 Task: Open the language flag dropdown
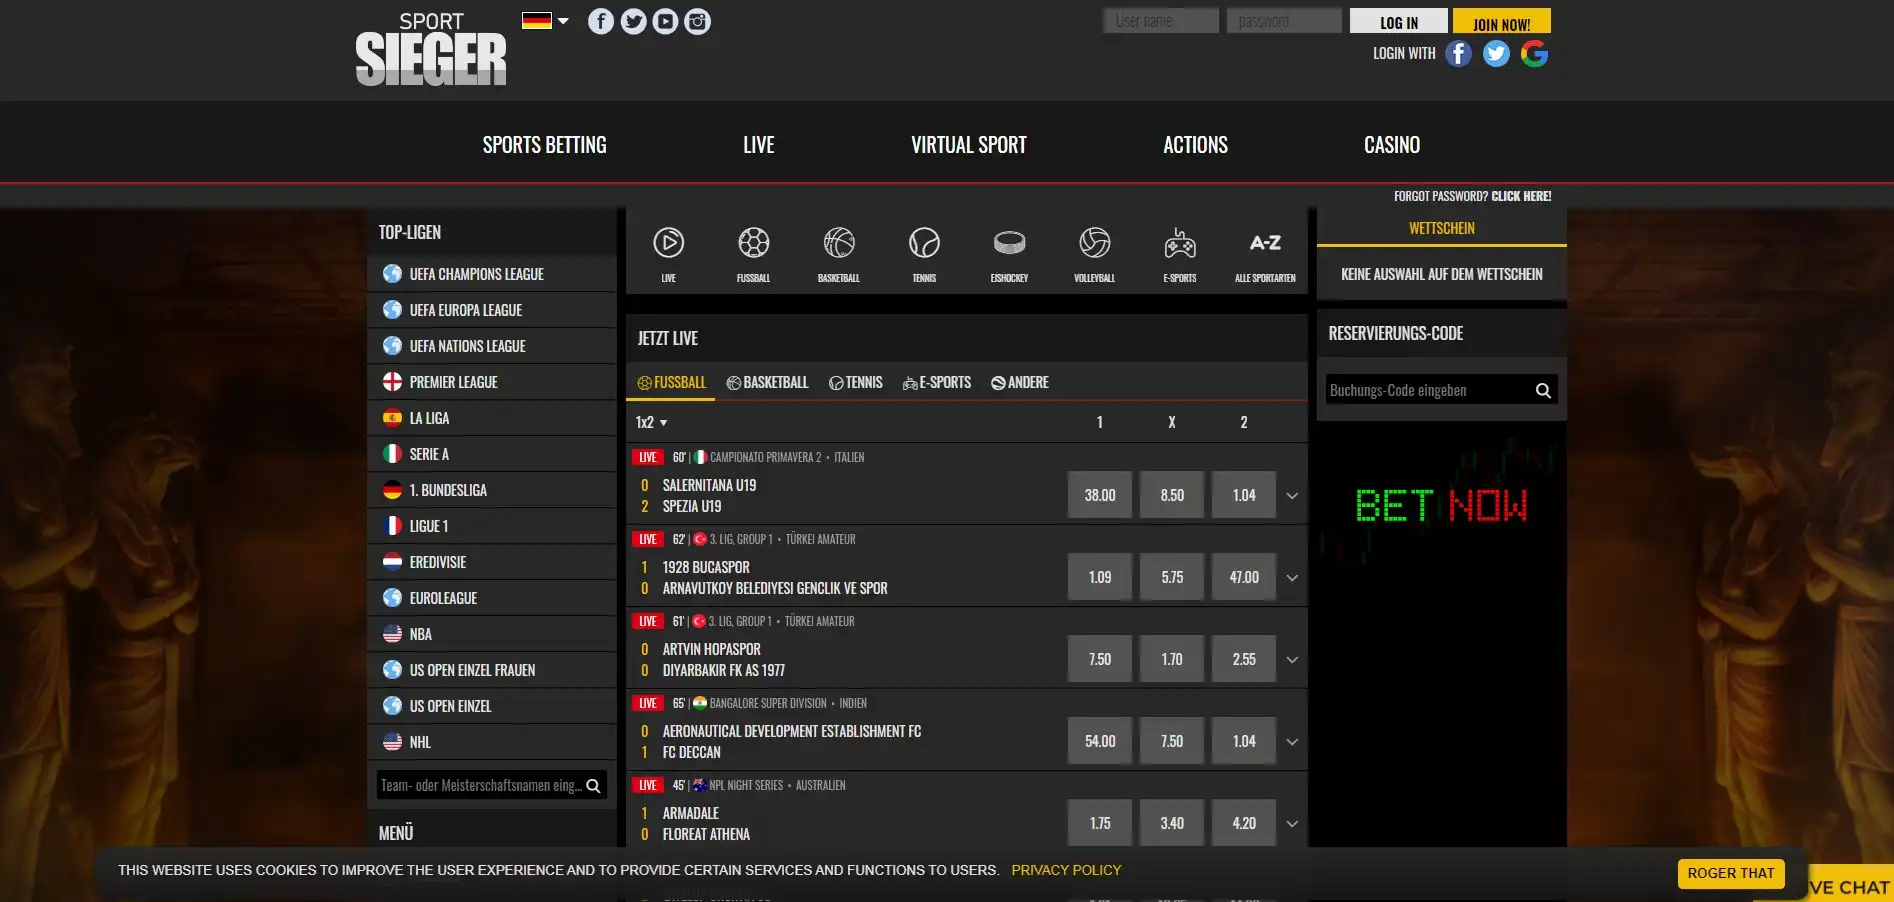(545, 21)
